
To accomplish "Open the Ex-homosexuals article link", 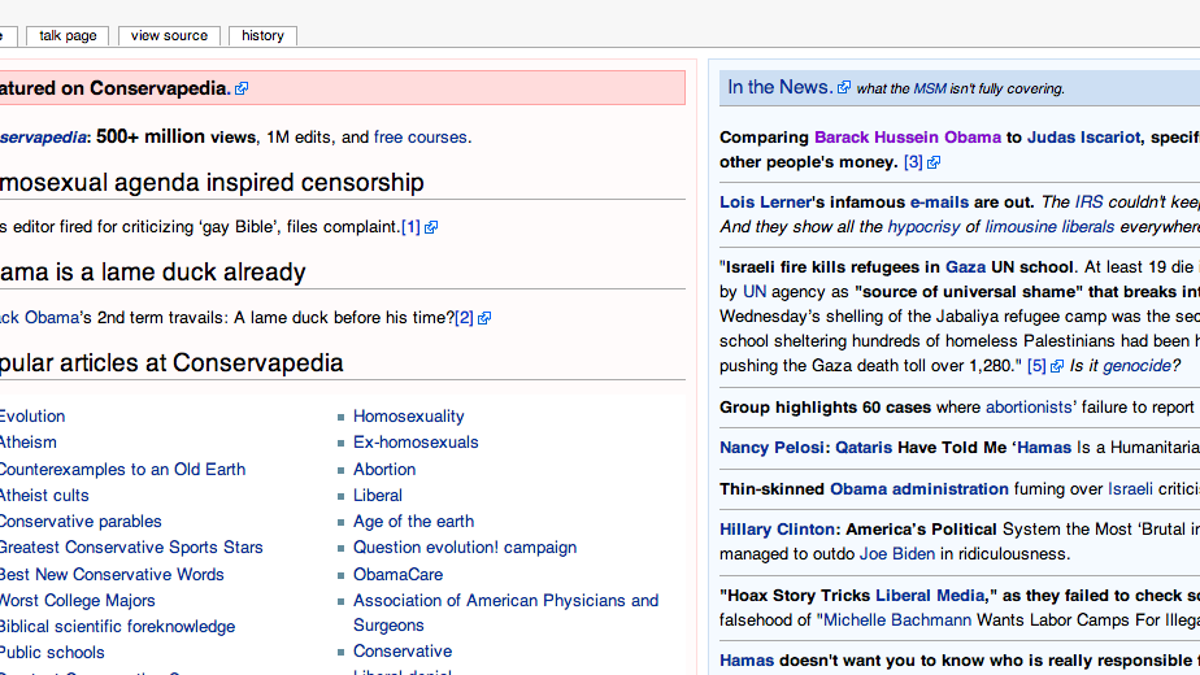I will pos(416,442).
